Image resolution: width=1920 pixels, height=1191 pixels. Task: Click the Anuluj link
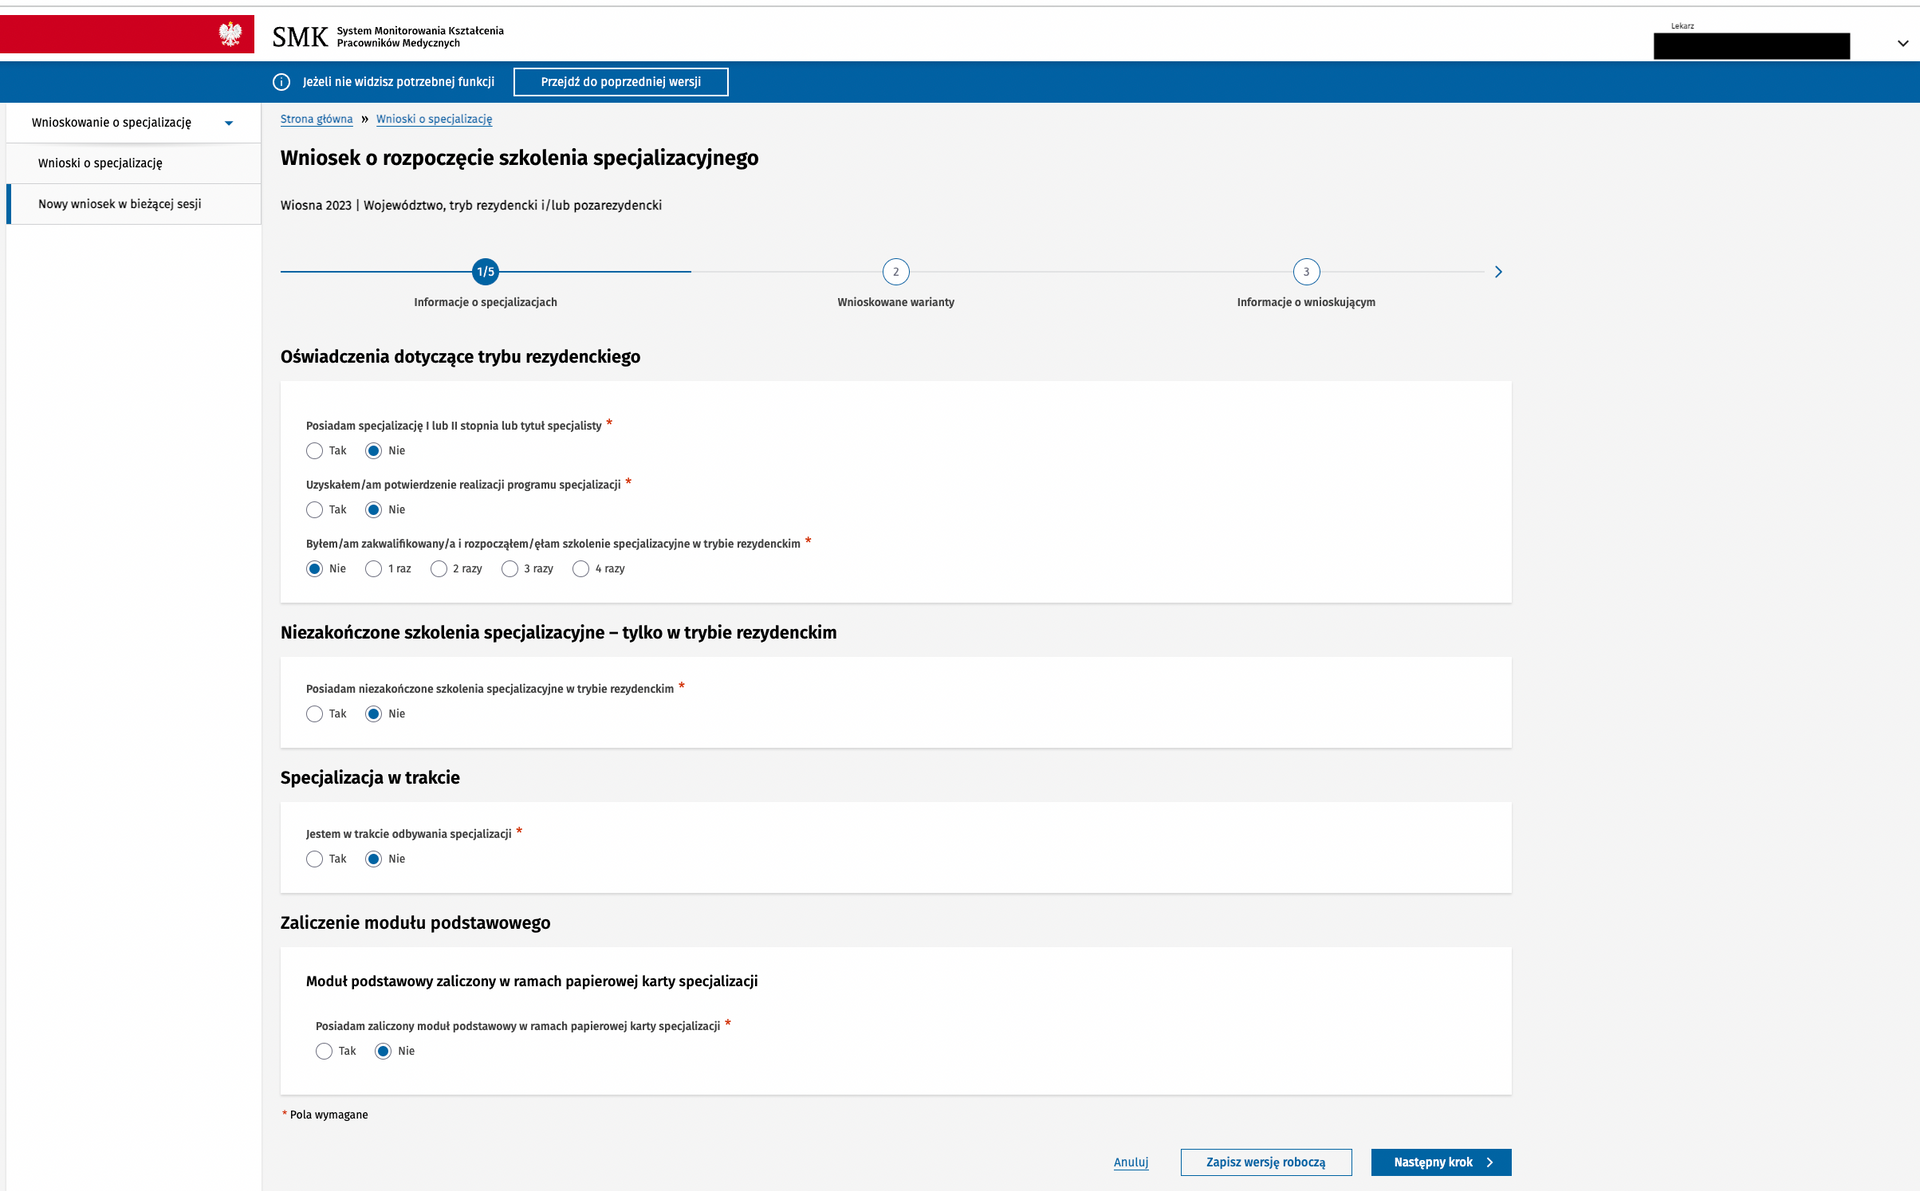pyautogui.click(x=1131, y=1162)
